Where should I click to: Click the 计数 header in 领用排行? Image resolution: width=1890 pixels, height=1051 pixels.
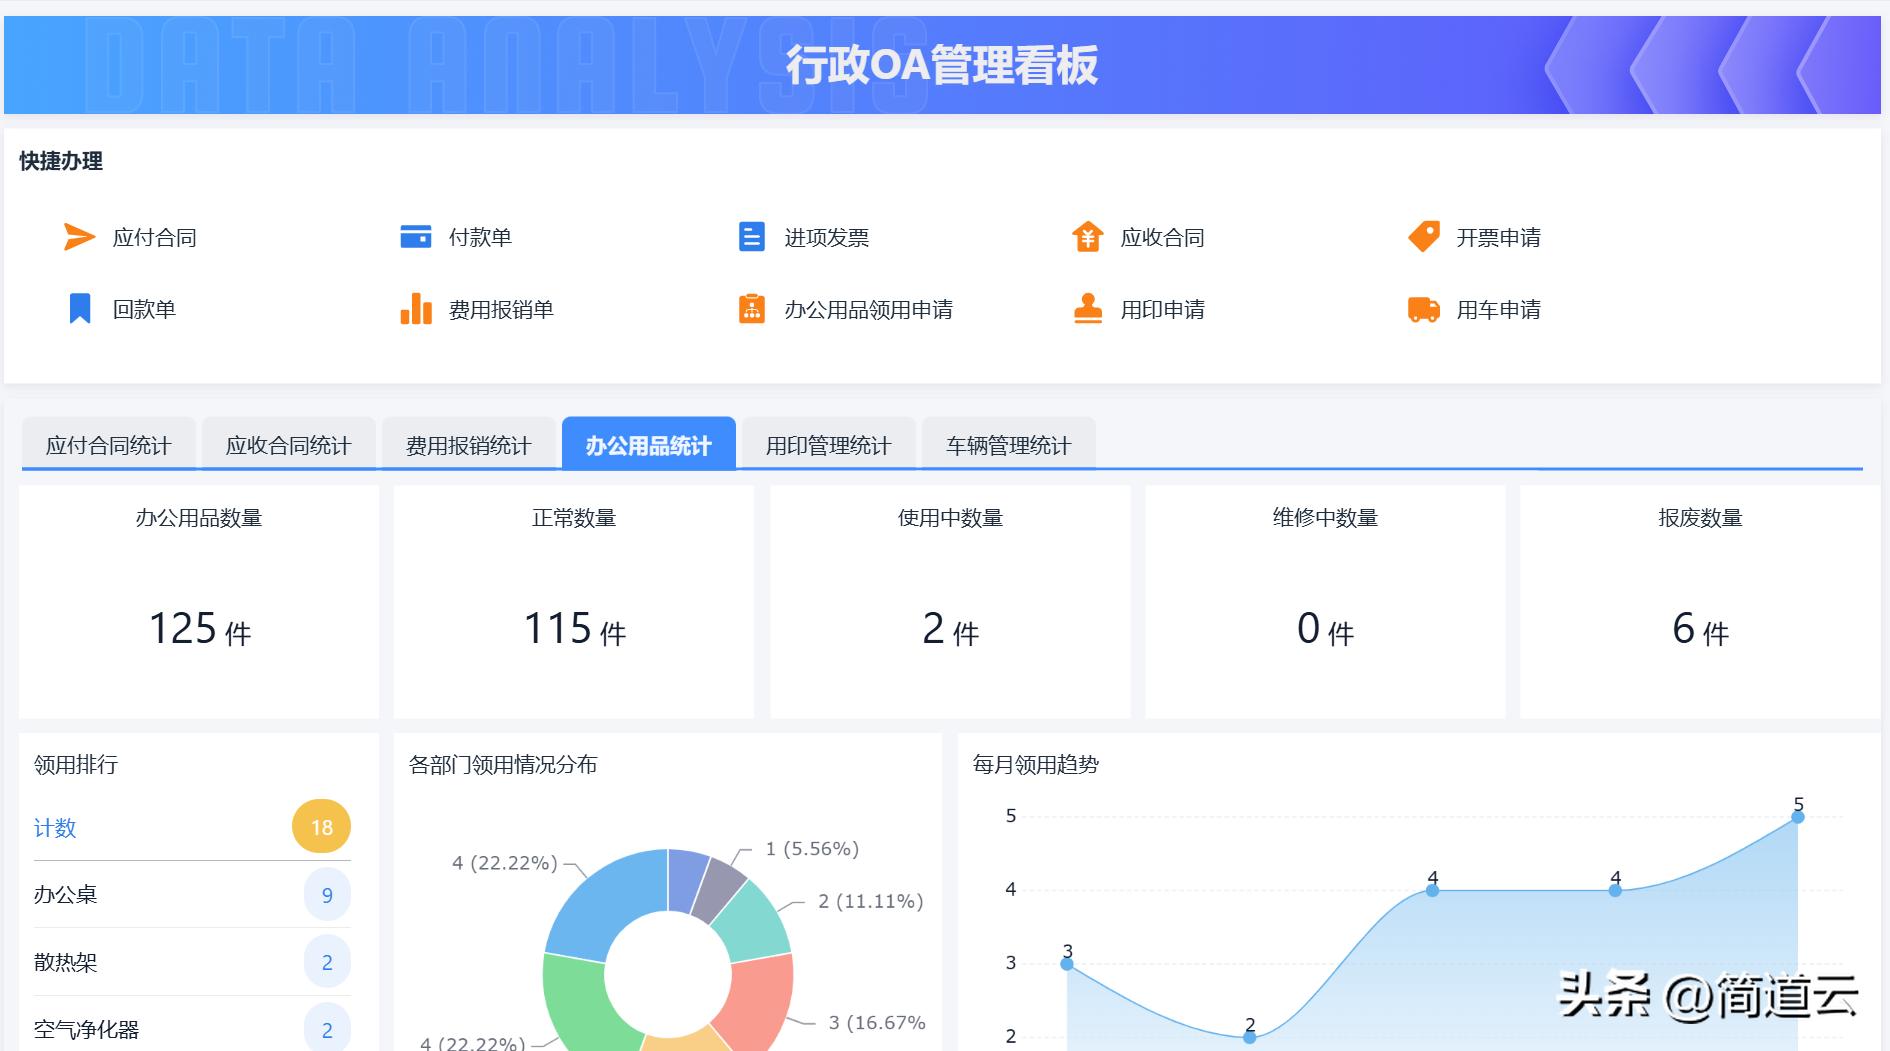[55, 828]
